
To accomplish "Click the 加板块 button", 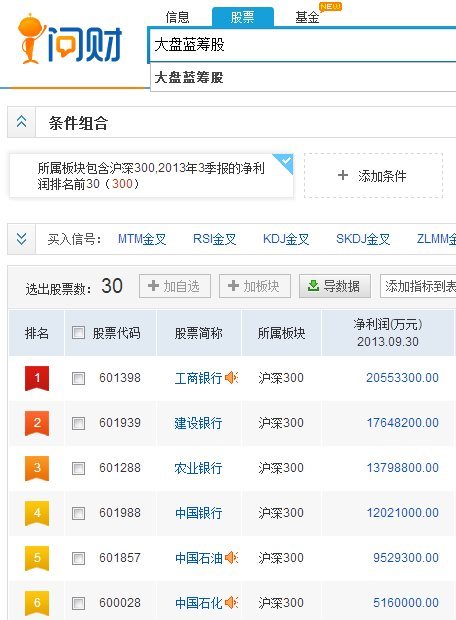I will 255,286.
